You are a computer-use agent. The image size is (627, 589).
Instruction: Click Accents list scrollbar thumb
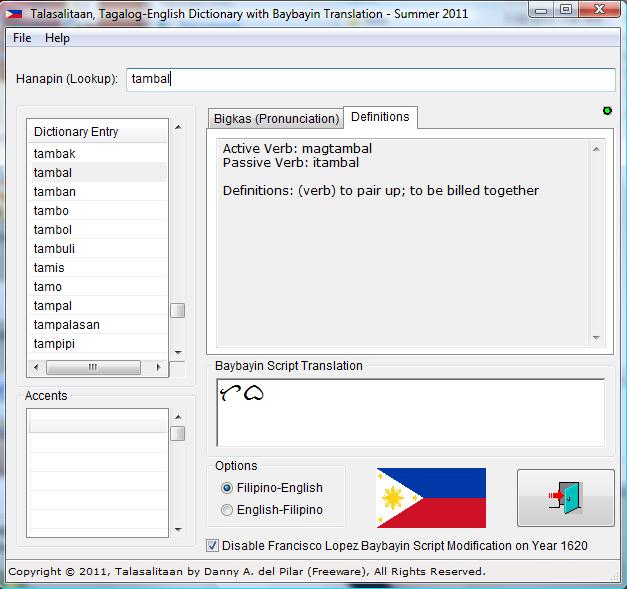tap(178, 433)
